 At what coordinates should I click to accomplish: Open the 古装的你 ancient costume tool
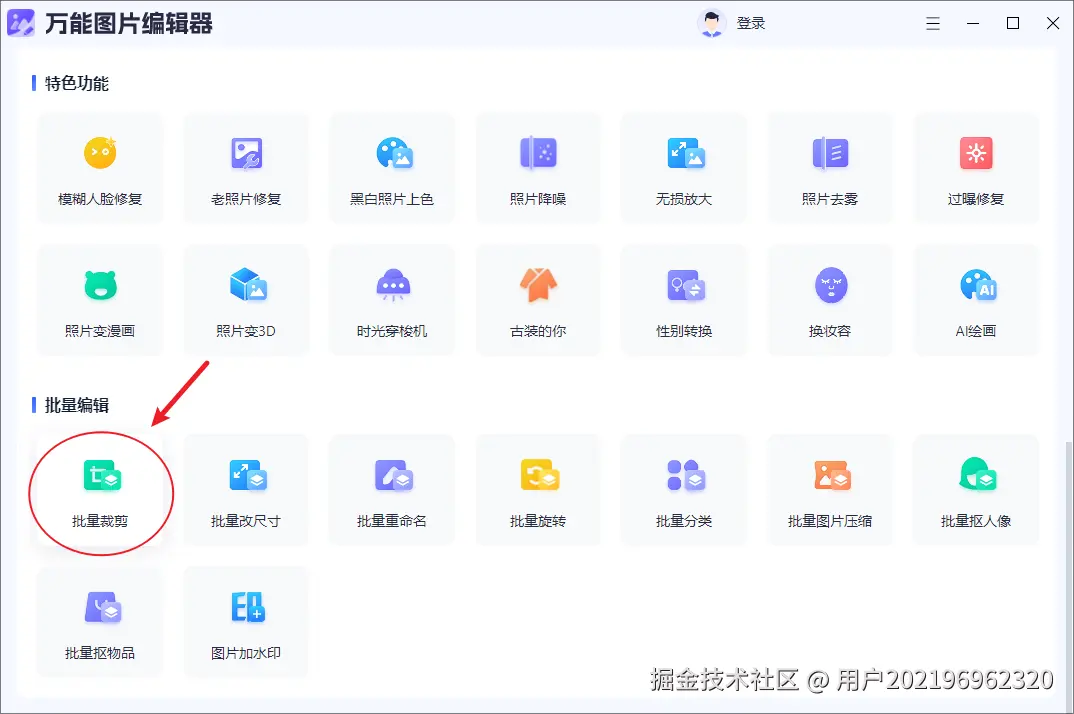click(538, 301)
